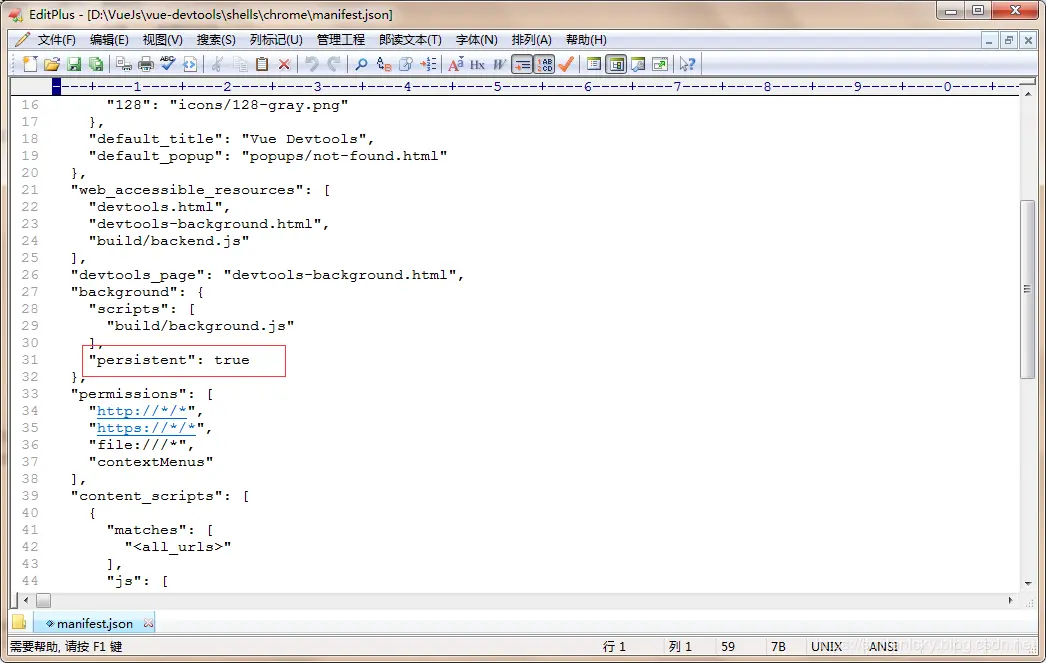Click the vertical scrollbar thumb
The height and width of the screenshot is (663, 1046).
pyautogui.click(x=1027, y=289)
